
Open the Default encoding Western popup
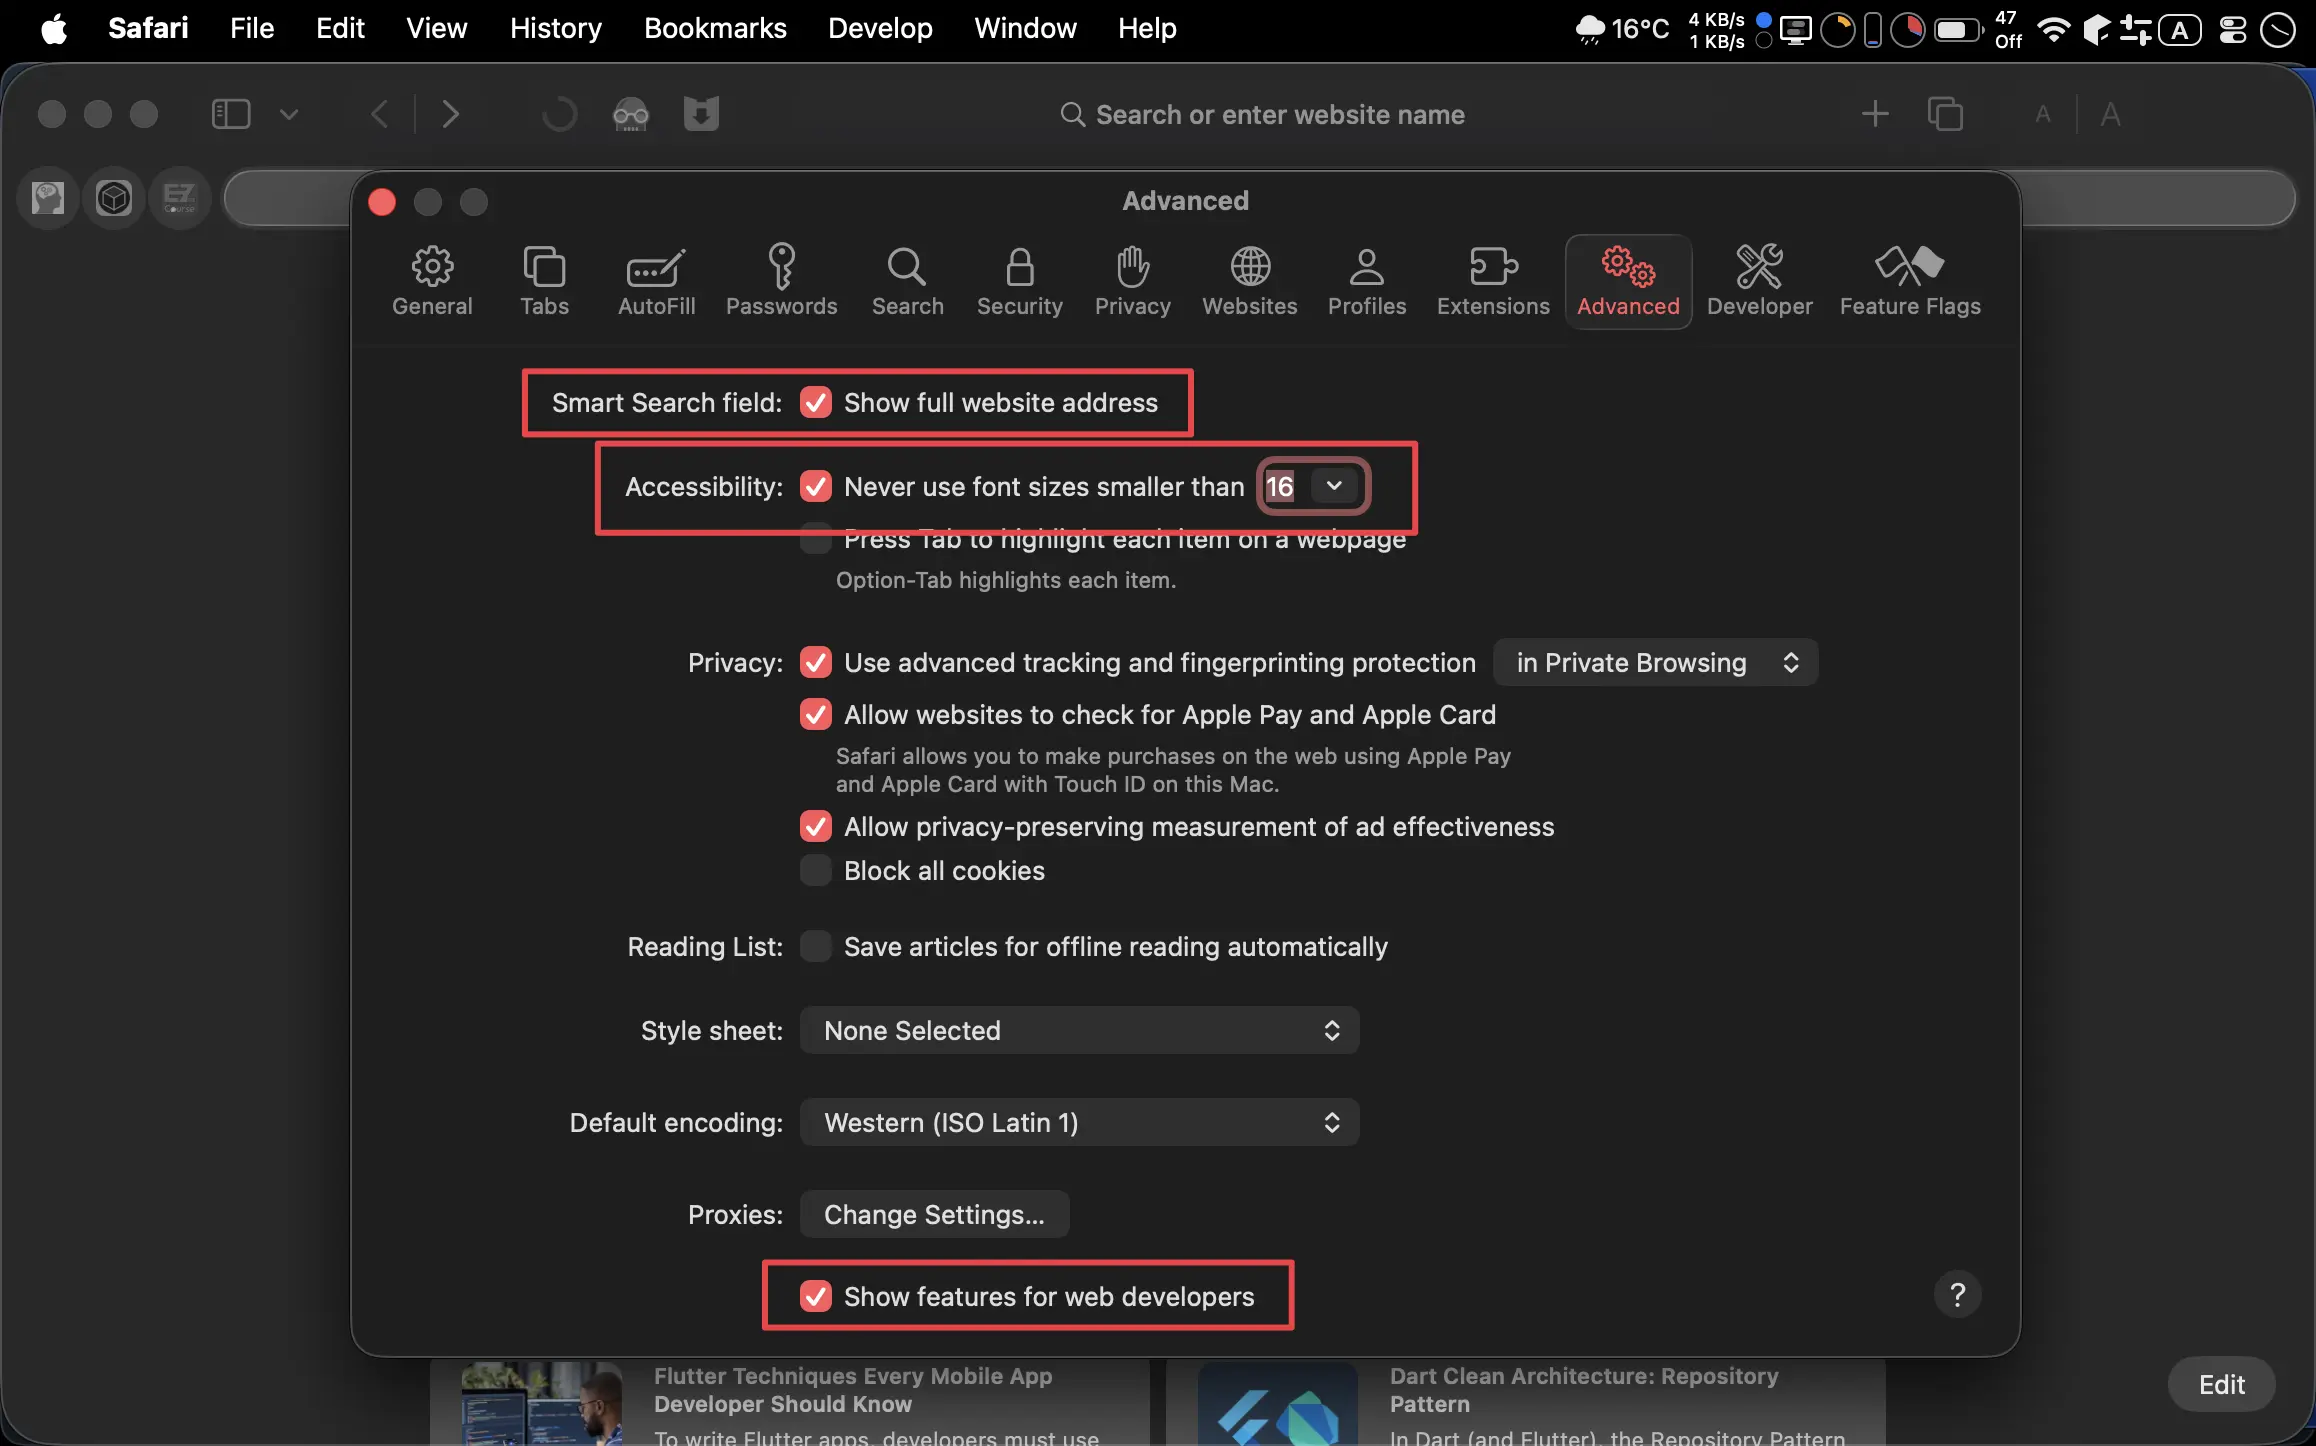pyautogui.click(x=1079, y=1123)
